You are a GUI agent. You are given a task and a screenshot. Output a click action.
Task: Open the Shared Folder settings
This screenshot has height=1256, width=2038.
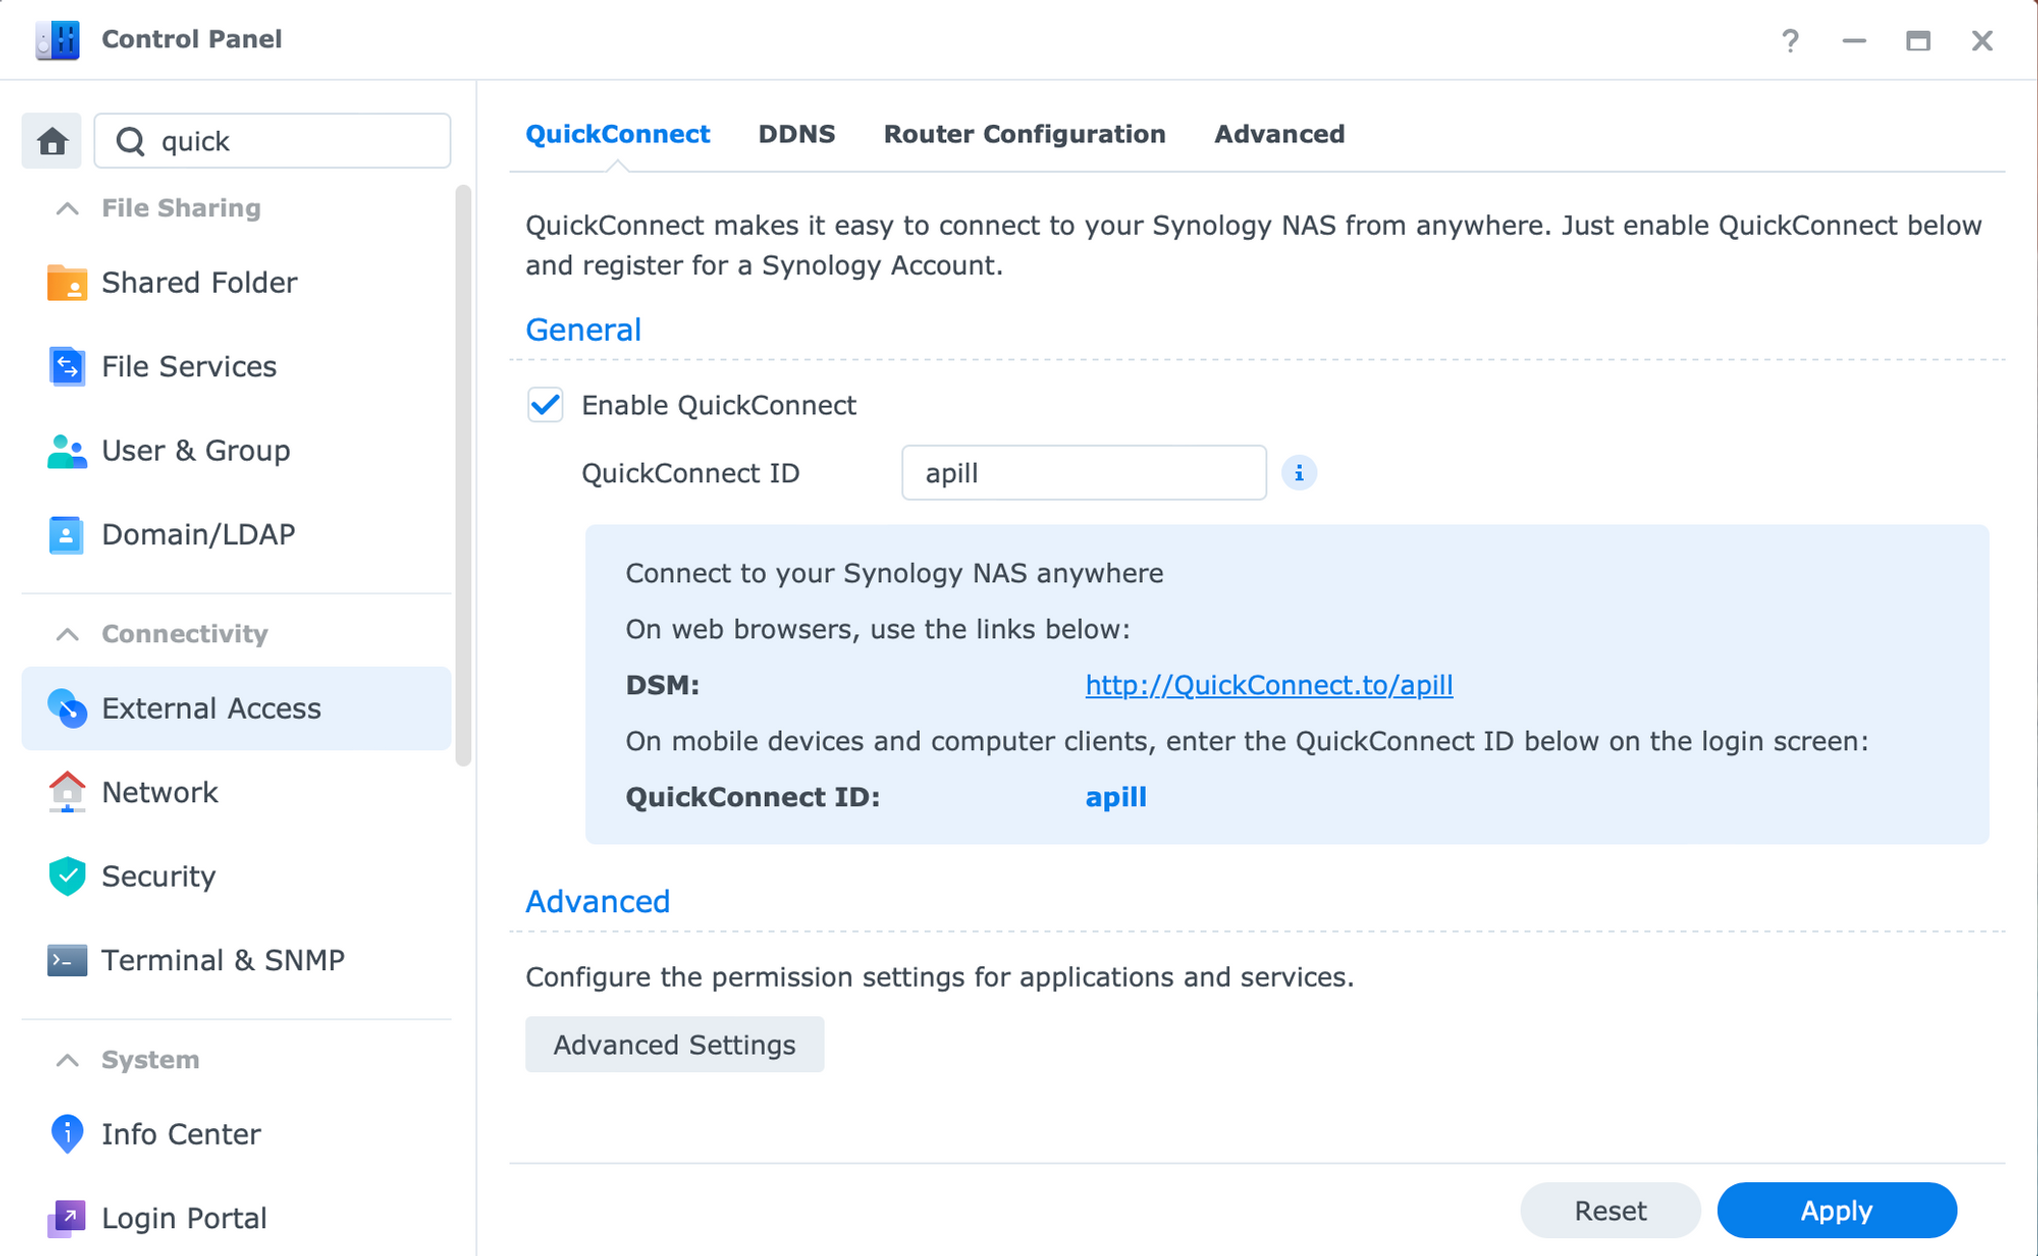(x=66, y=282)
